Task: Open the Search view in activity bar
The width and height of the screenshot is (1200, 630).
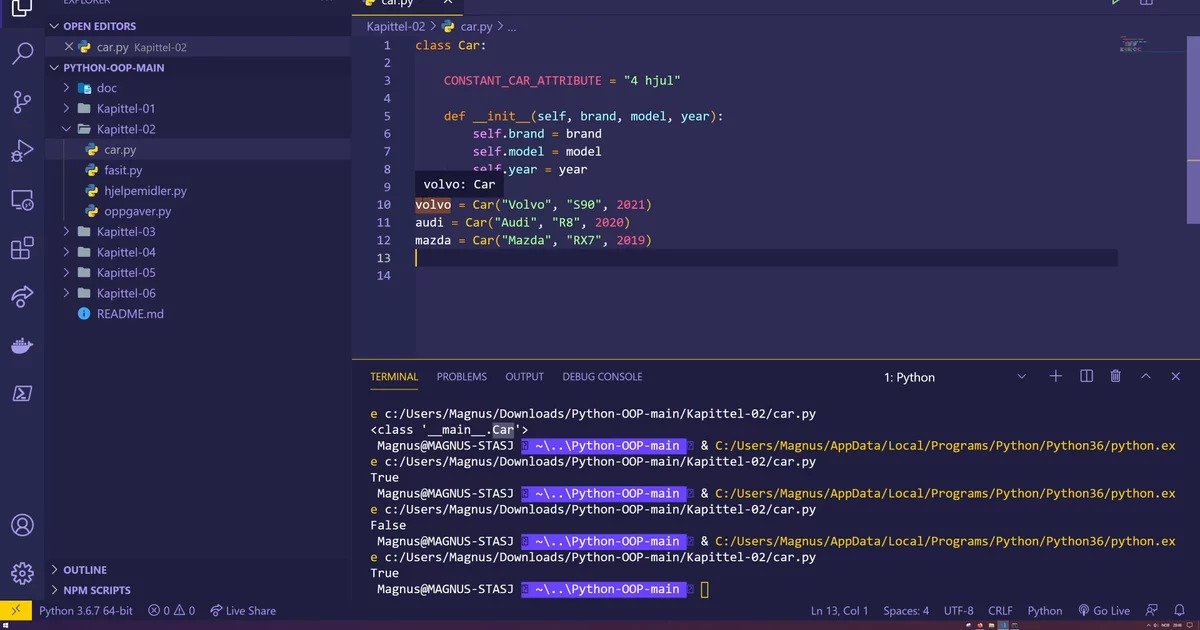Action: pos(22,54)
